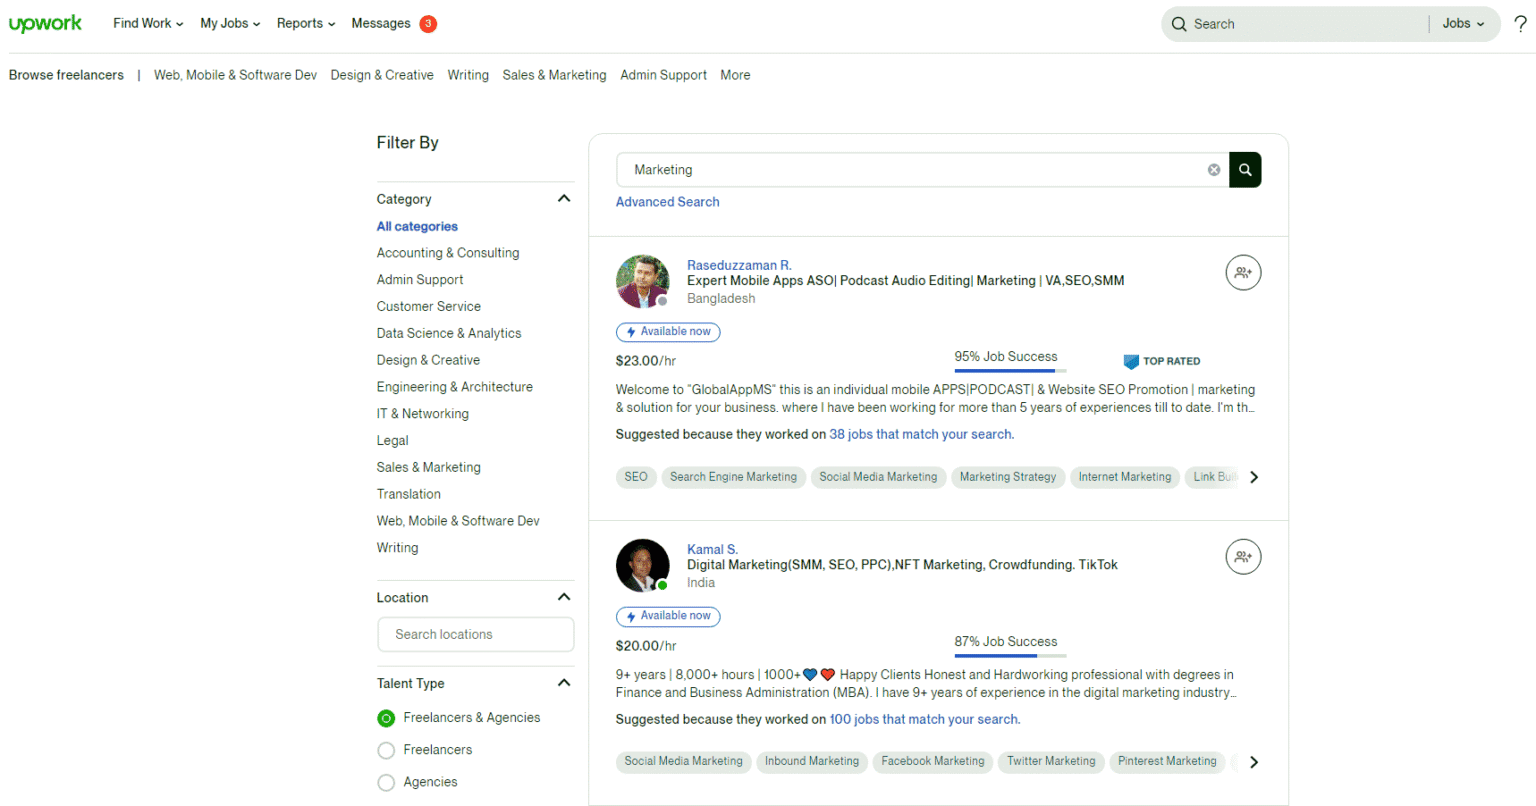Click the Search locations input field
Screen dimensions: 1536x806
pos(475,634)
